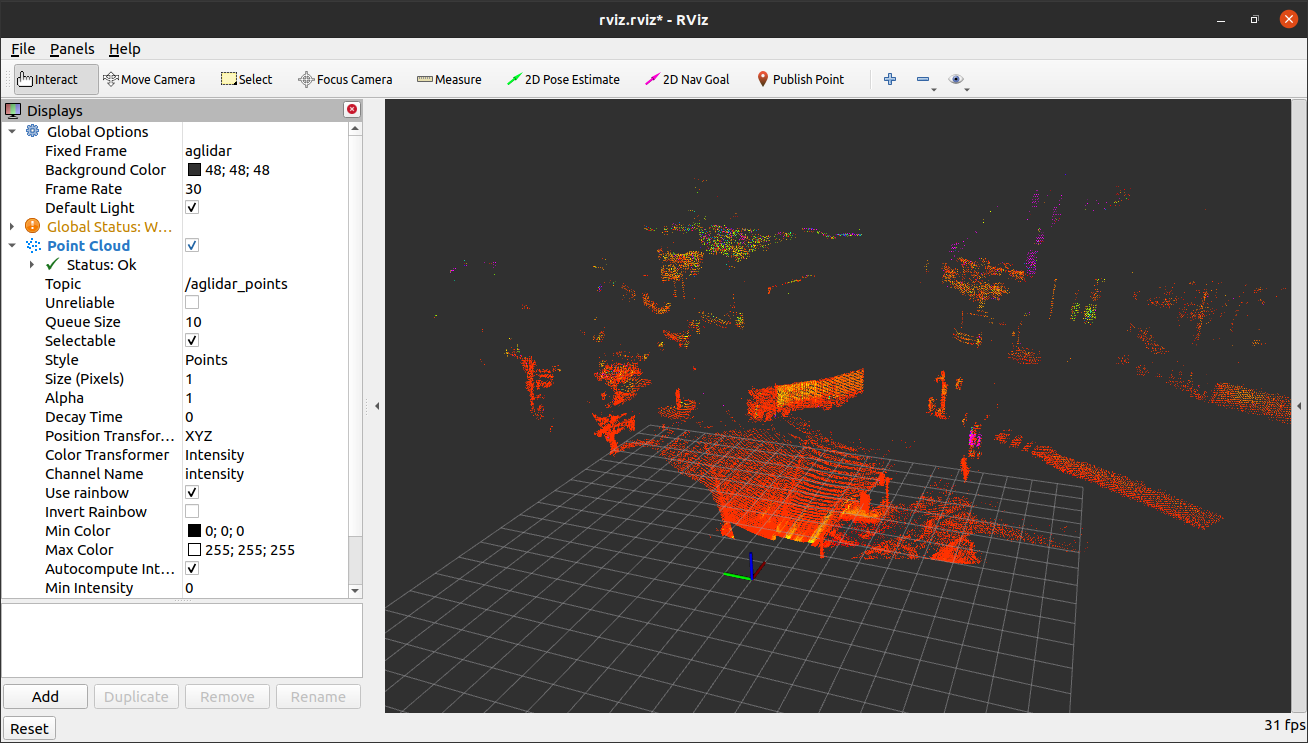This screenshot has width=1308, height=743.
Task: Use the Publish Point tool
Action: 799,78
